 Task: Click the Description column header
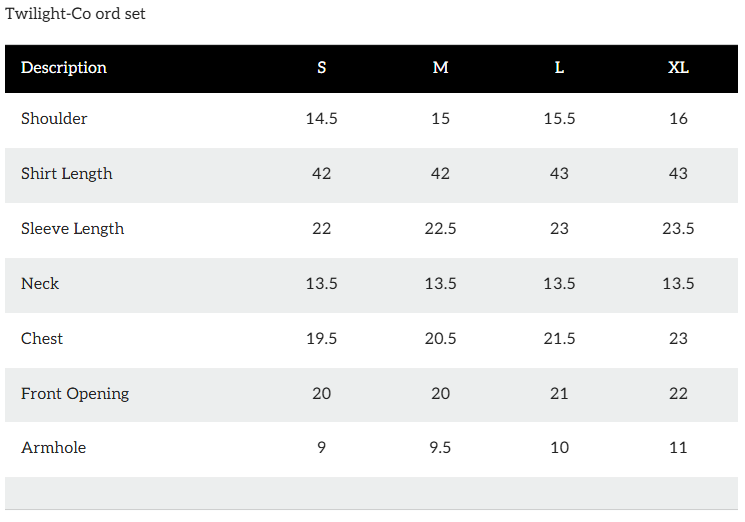pos(64,68)
